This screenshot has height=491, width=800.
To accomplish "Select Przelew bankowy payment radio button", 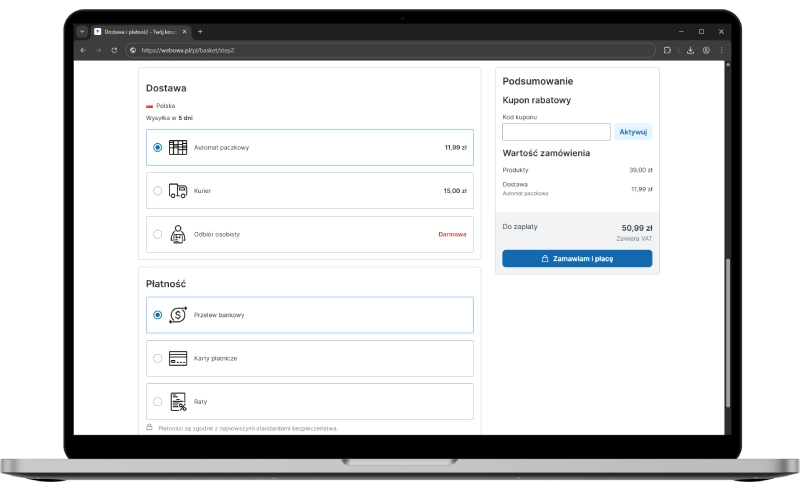I will (157, 314).
